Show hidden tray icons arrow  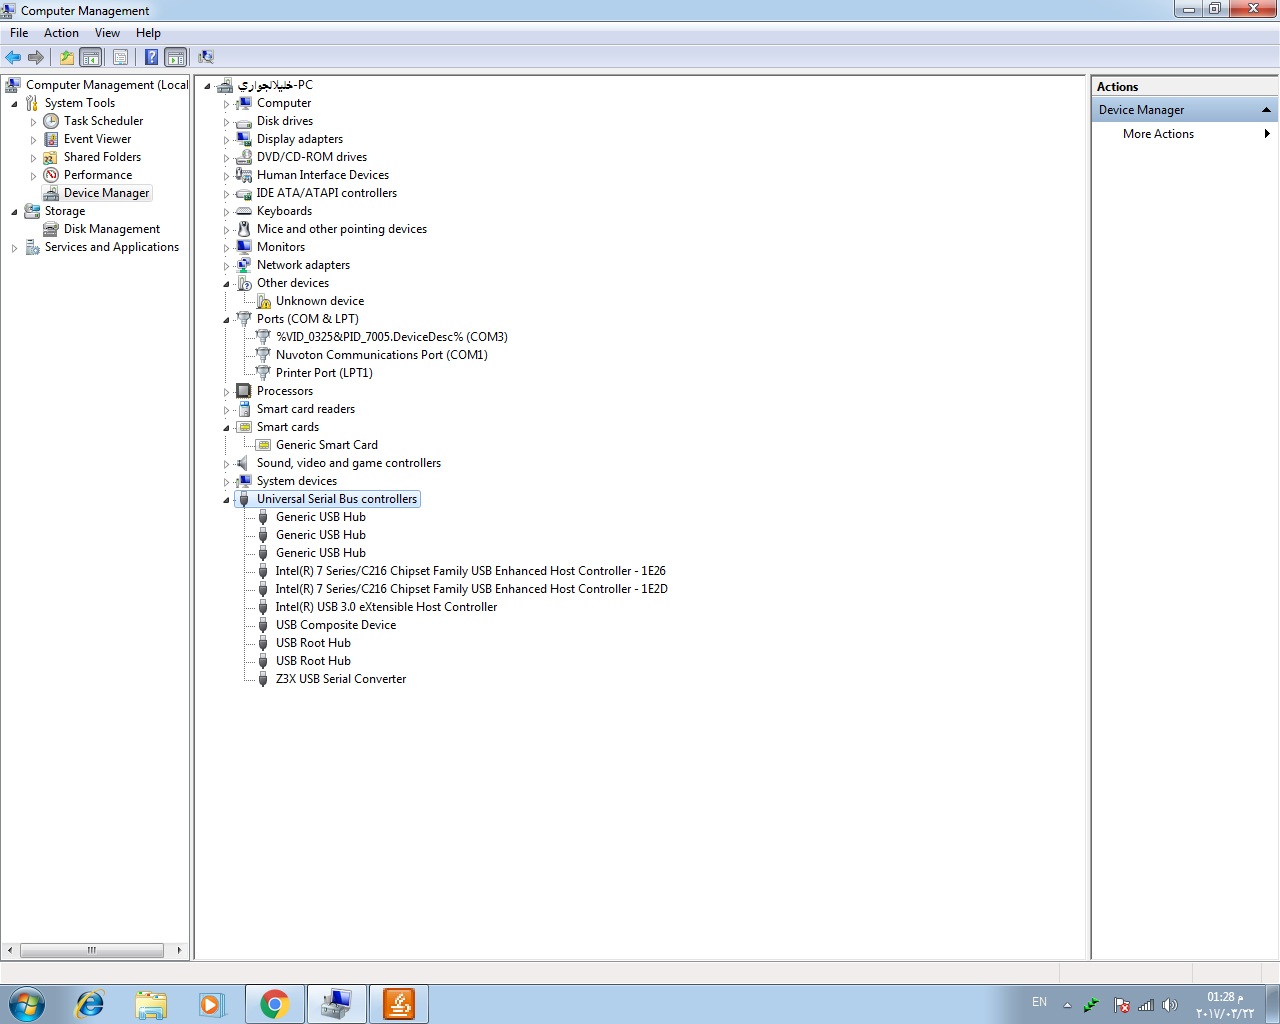pos(1067,1005)
